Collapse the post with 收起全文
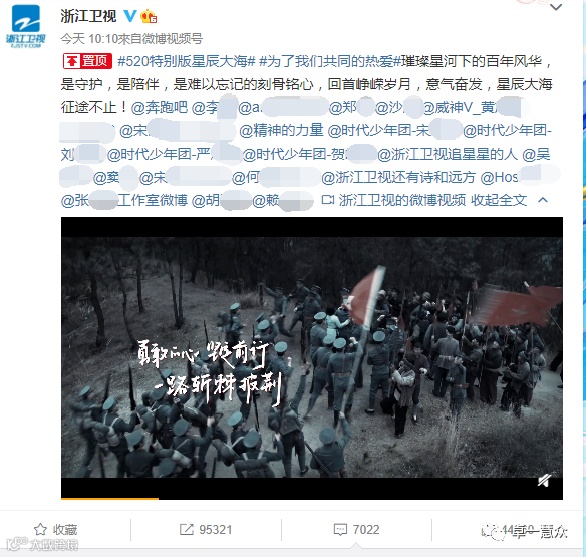Viewport: 586px width, 557px height. click(x=499, y=200)
